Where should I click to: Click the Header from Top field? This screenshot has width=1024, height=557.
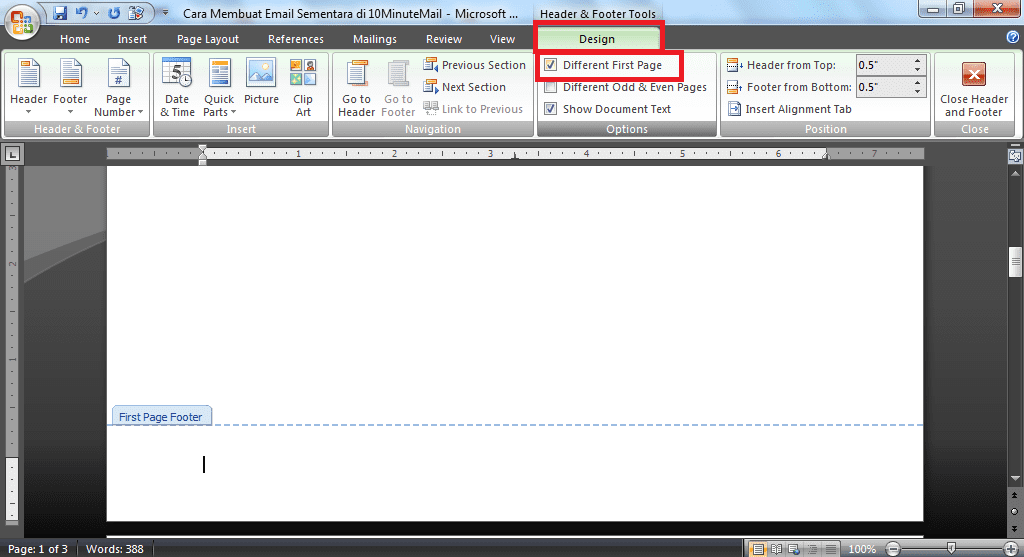pyautogui.click(x=884, y=65)
